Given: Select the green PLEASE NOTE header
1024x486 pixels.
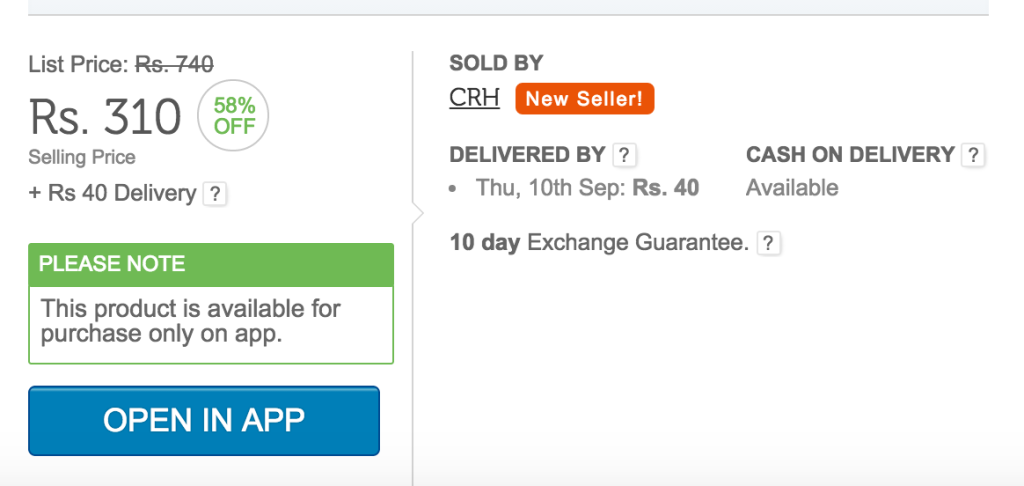Looking at the screenshot, I should click(211, 264).
